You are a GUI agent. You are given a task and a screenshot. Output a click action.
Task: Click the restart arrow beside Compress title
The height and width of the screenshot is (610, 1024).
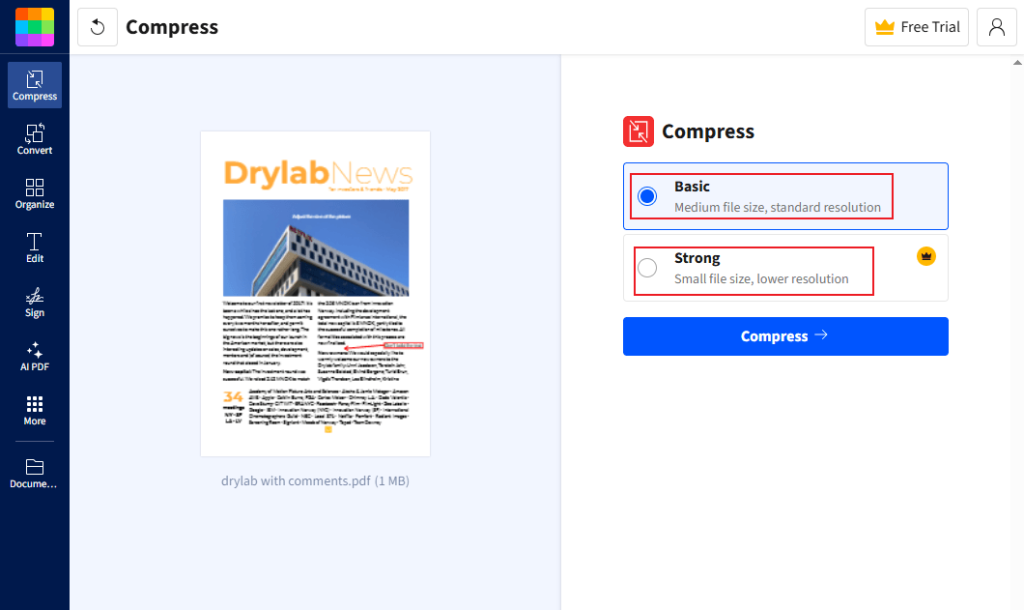pyautogui.click(x=97, y=27)
